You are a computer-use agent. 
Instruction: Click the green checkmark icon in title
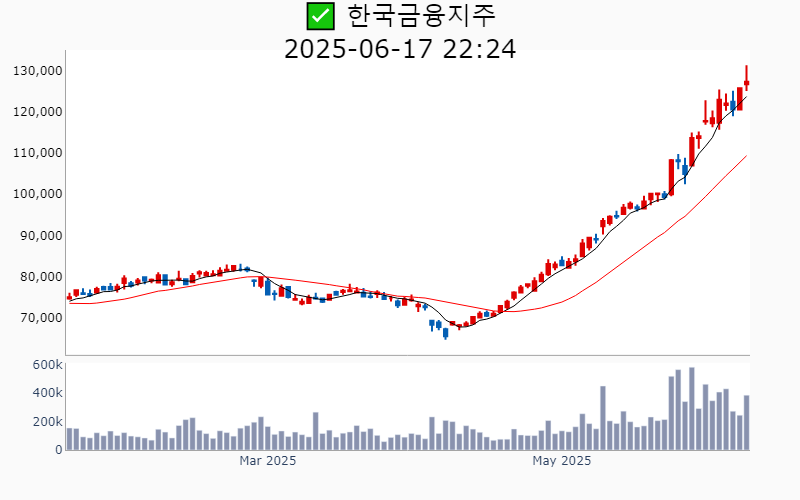pos(320,16)
